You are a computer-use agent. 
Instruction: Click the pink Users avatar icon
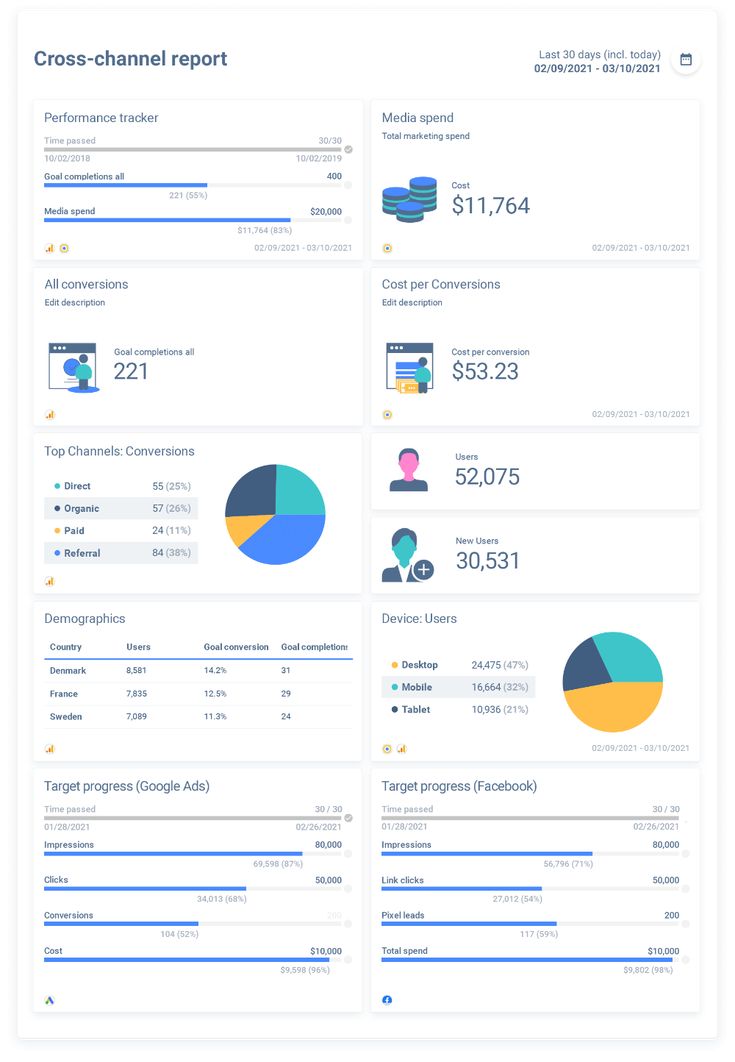click(408, 470)
